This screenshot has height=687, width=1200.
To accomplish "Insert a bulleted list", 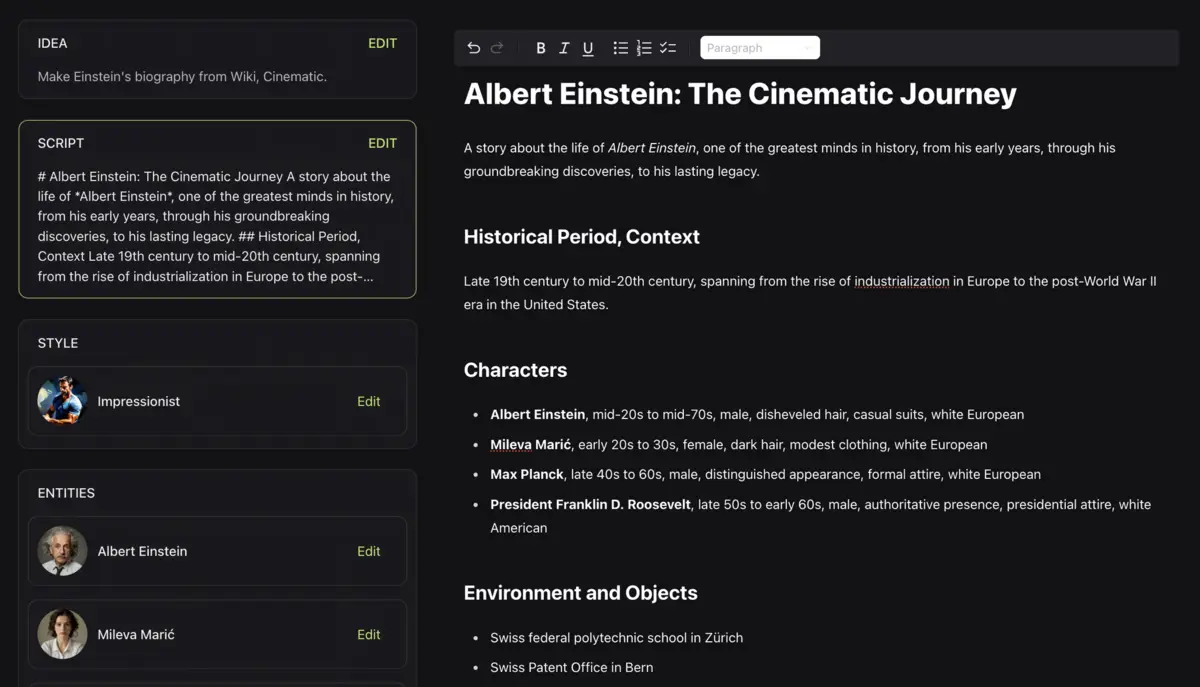I will coord(620,48).
